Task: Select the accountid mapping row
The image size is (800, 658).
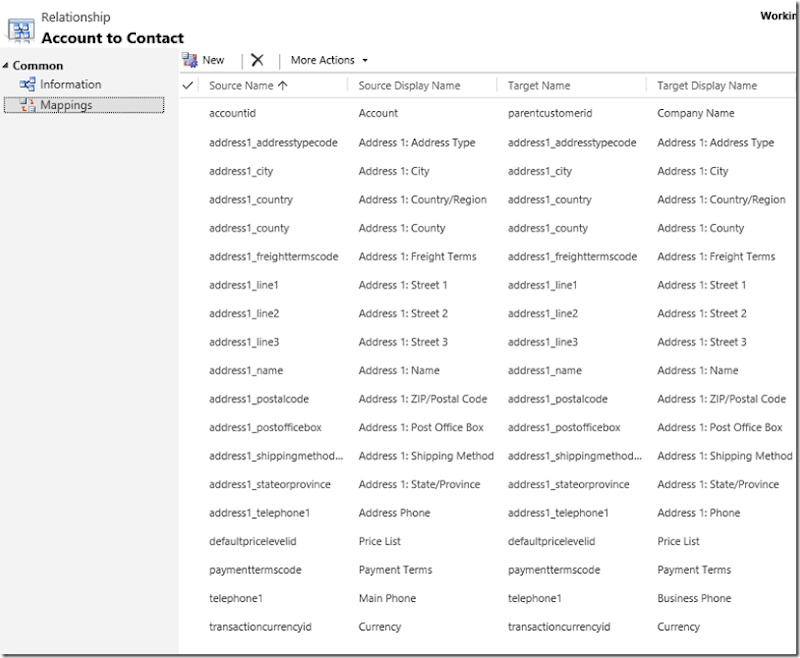Action: (233, 114)
